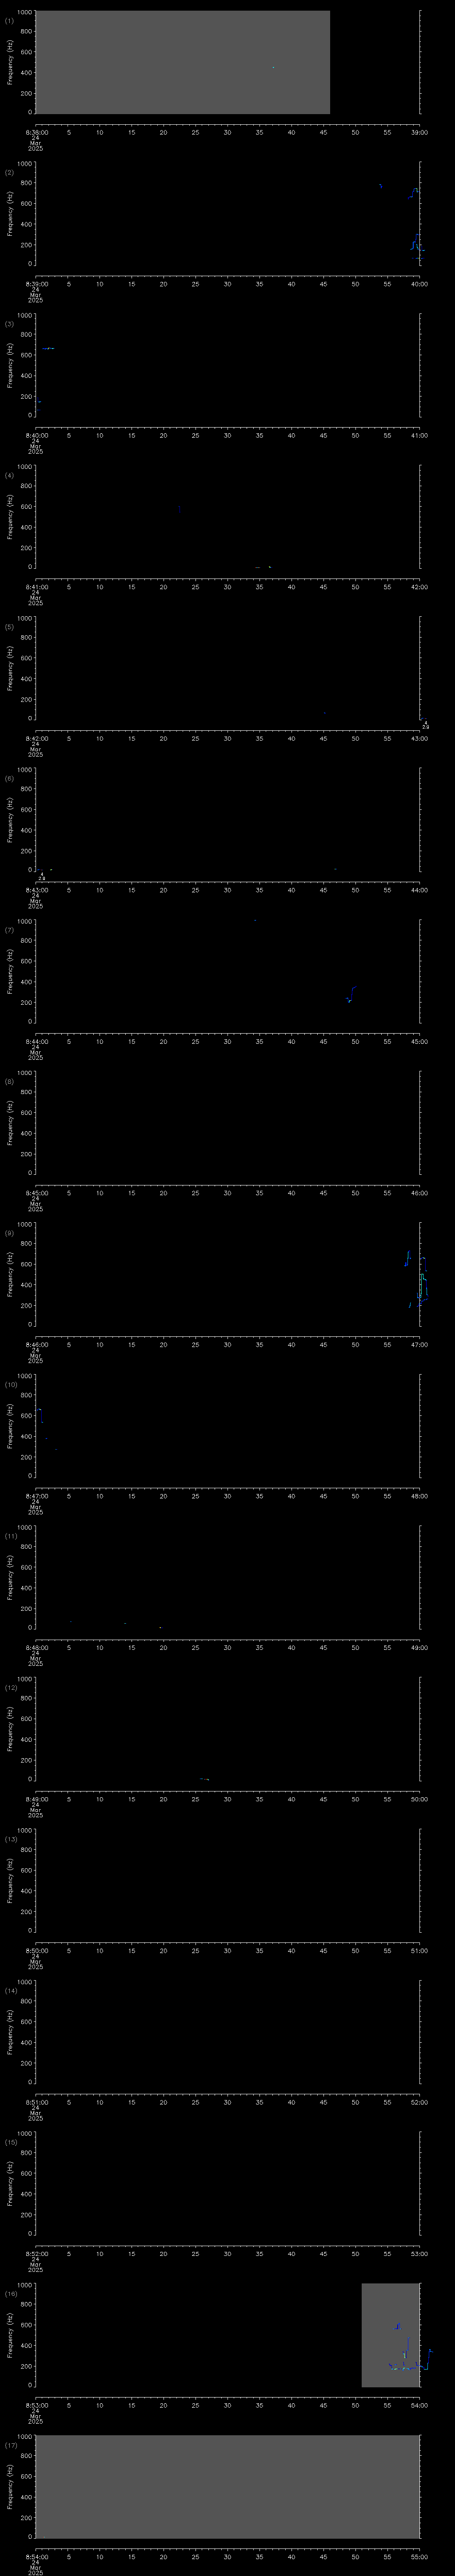Screen dimensions: 455x2576
Task: Click the 35 second tick label beneath panel 12
Action: [x=259, y=1799]
